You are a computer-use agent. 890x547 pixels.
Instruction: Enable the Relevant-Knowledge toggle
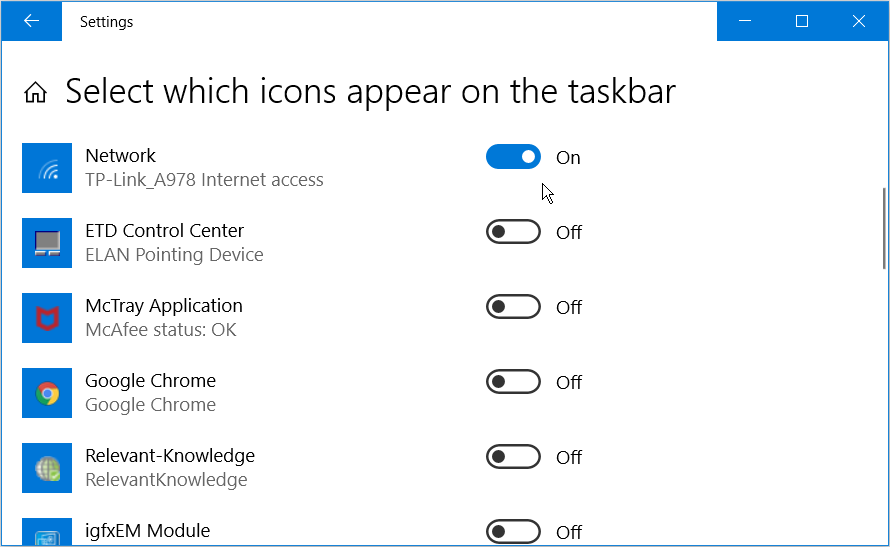coord(513,457)
